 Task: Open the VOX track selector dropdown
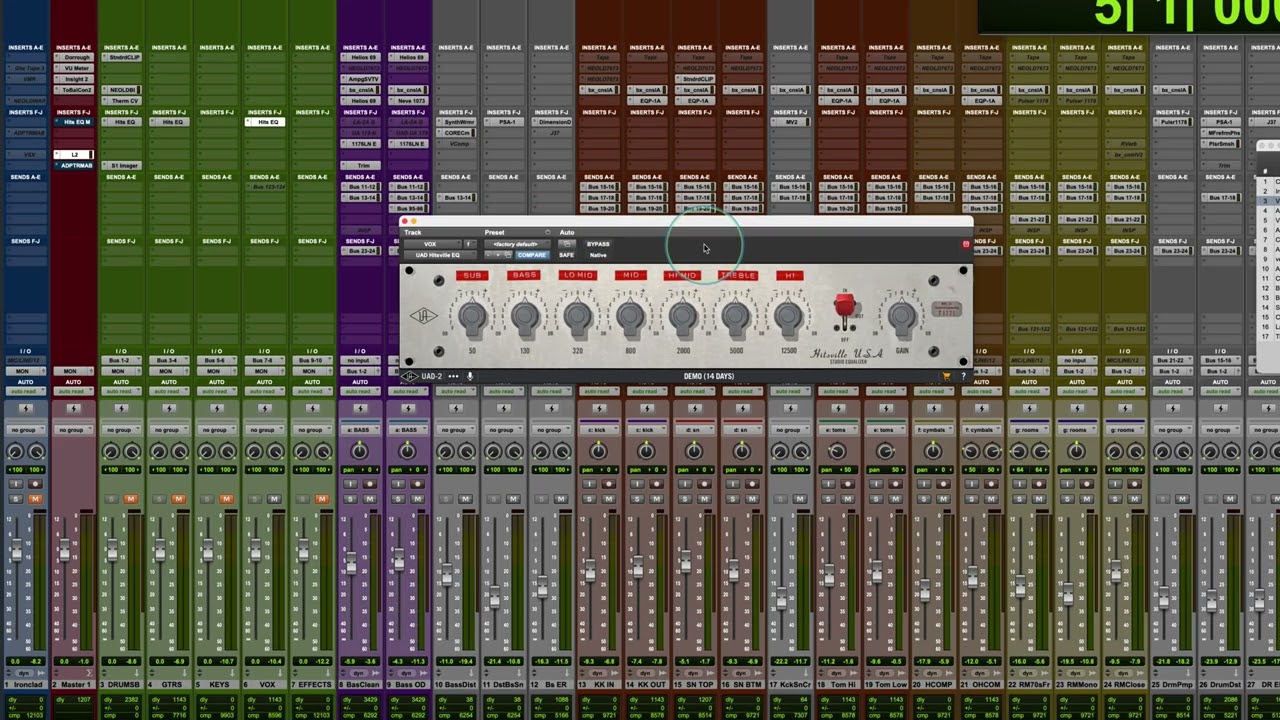(431, 244)
